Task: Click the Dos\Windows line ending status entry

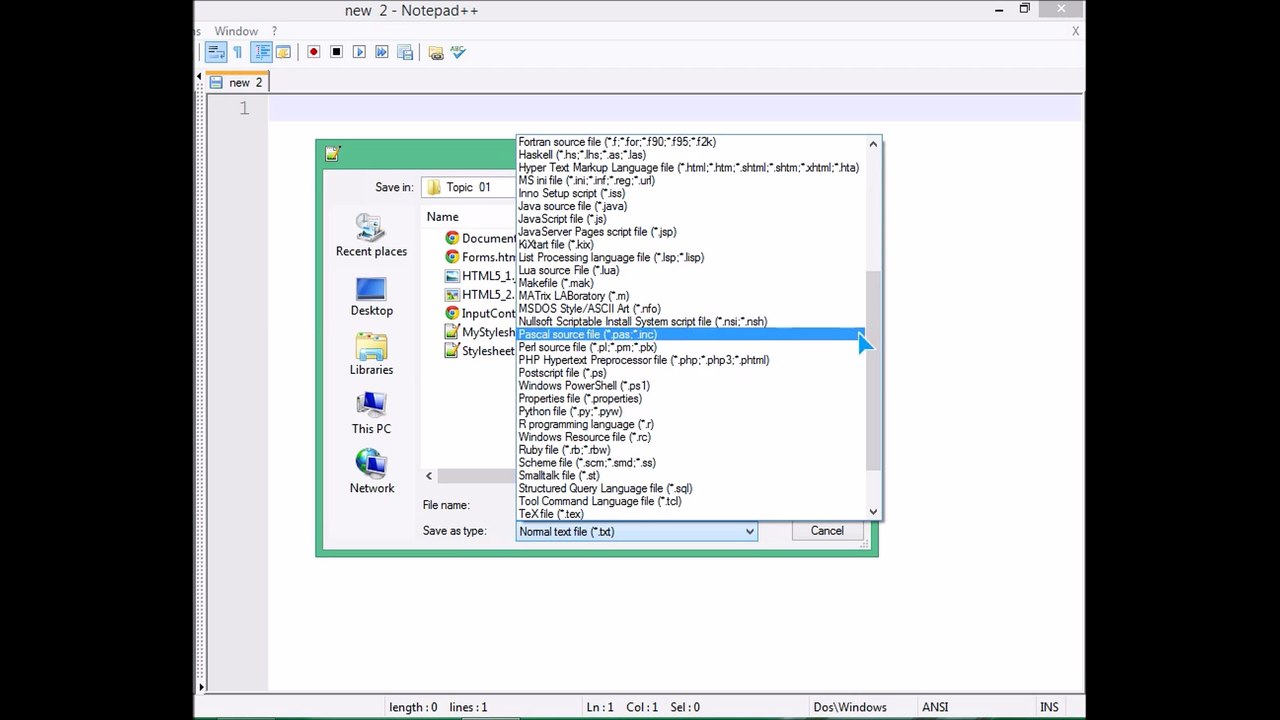Action: [x=850, y=707]
